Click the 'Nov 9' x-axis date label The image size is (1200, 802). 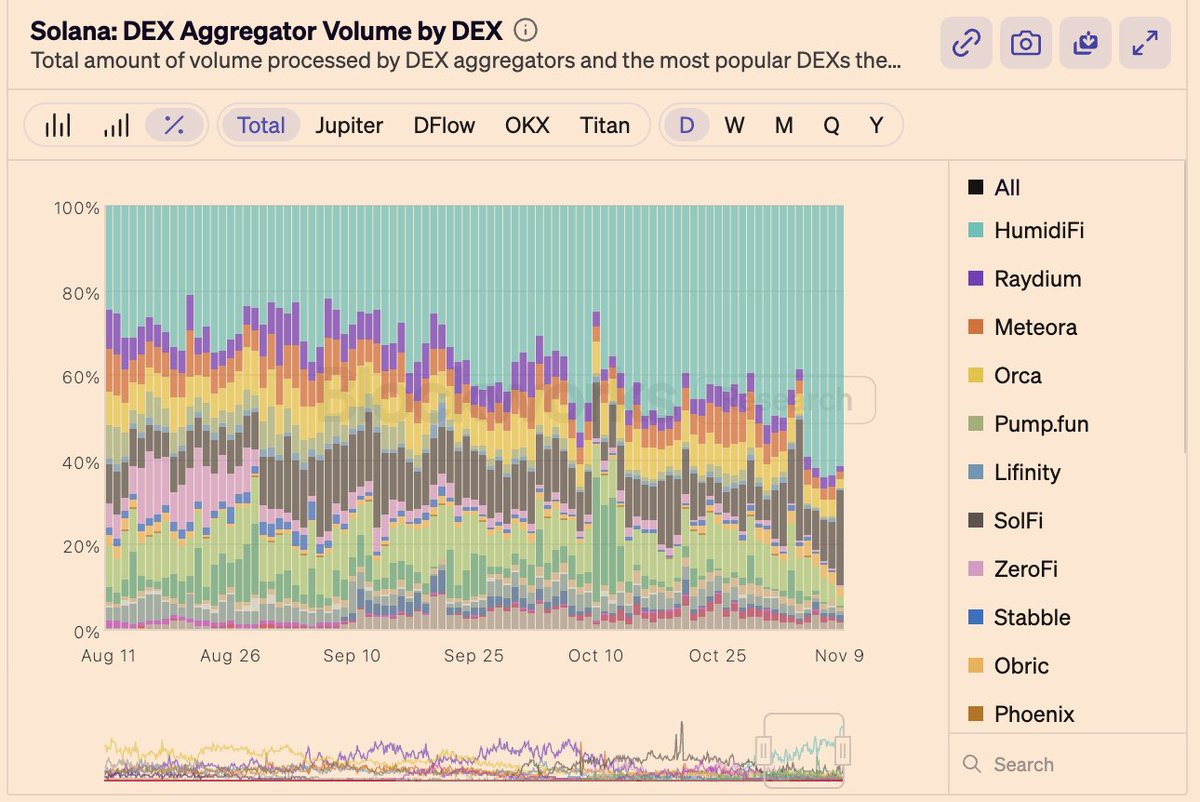[x=838, y=656]
